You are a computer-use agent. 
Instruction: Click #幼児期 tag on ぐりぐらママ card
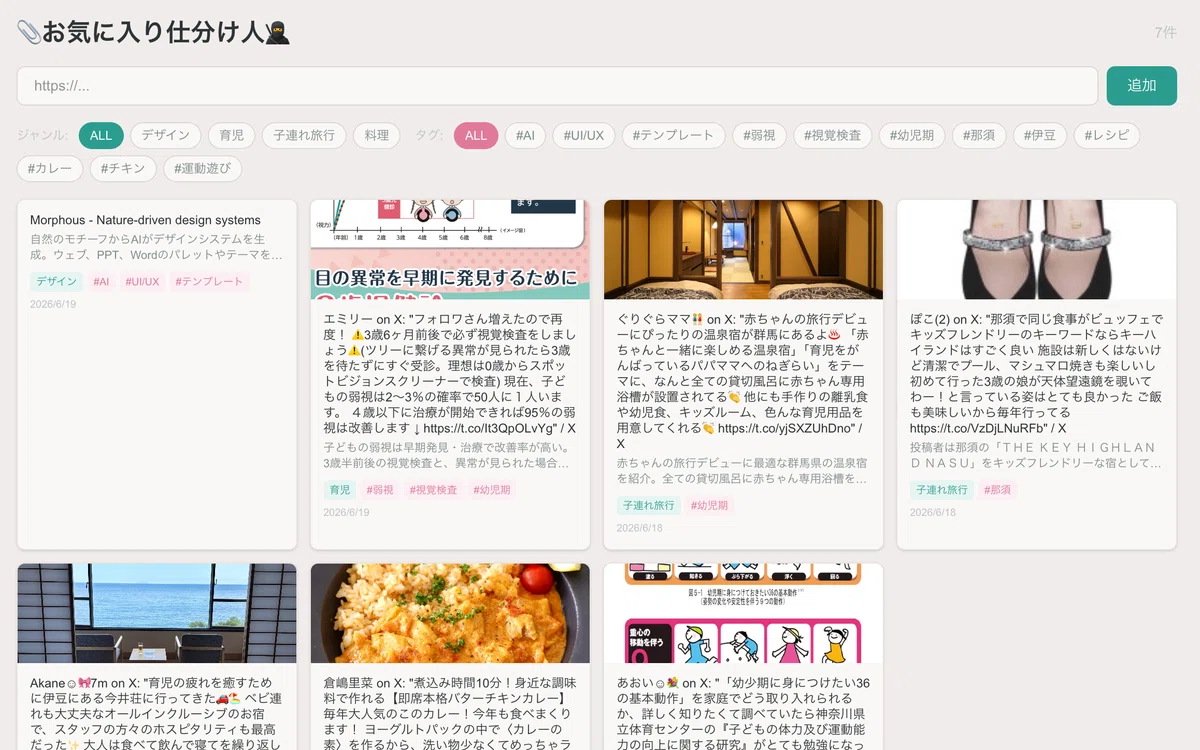tap(709, 506)
